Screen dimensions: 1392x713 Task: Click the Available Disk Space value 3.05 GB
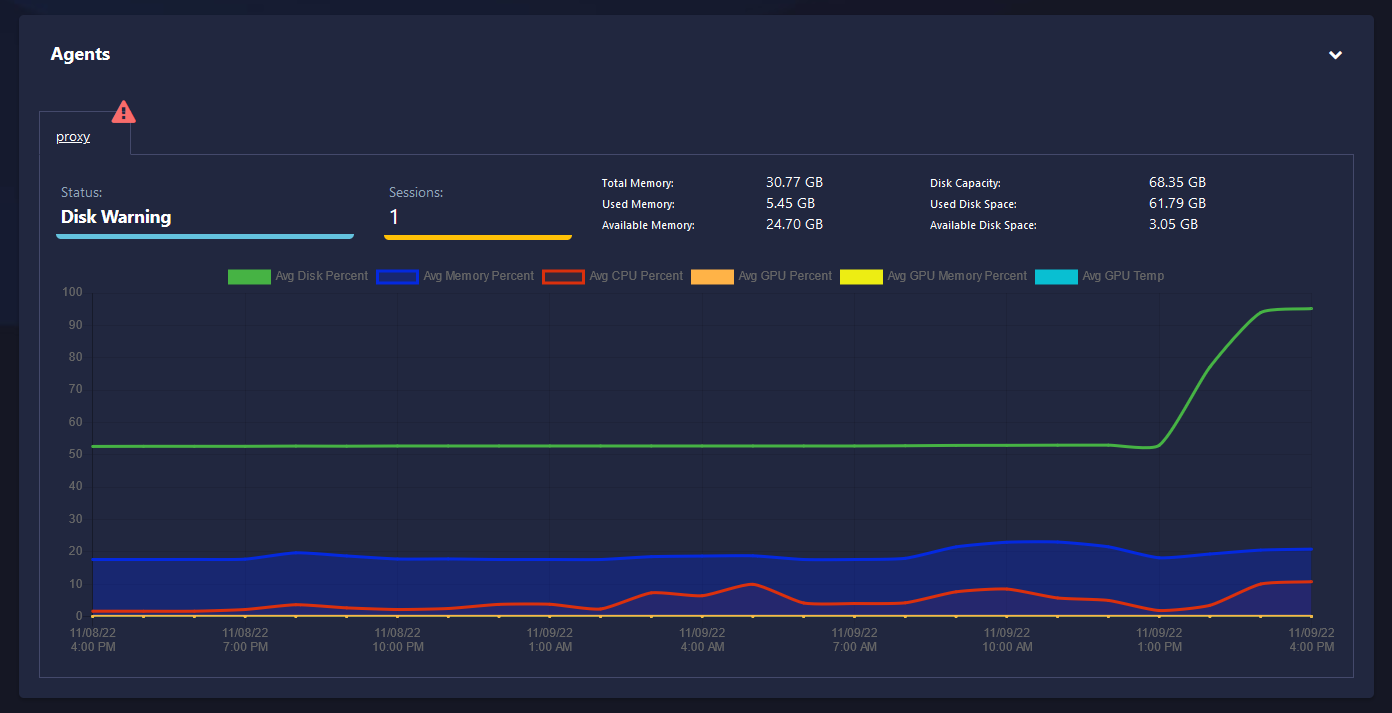tap(1177, 224)
